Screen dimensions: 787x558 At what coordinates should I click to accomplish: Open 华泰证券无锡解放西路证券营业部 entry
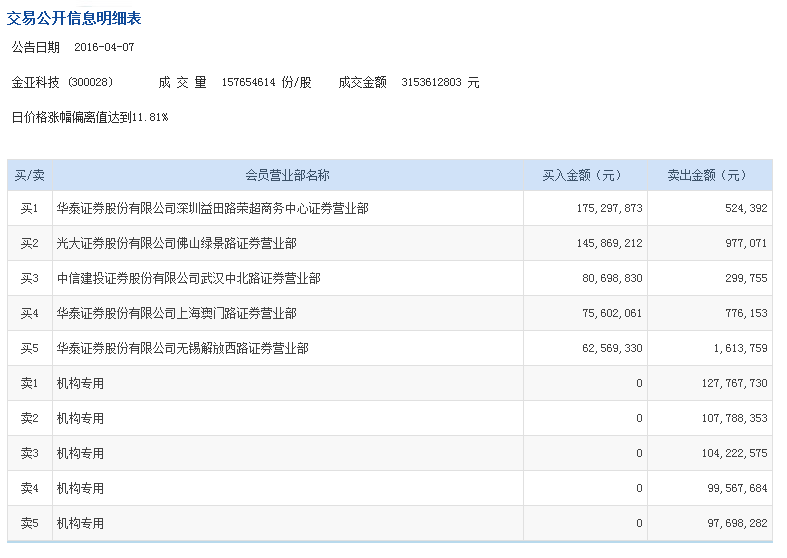click(x=182, y=348)
